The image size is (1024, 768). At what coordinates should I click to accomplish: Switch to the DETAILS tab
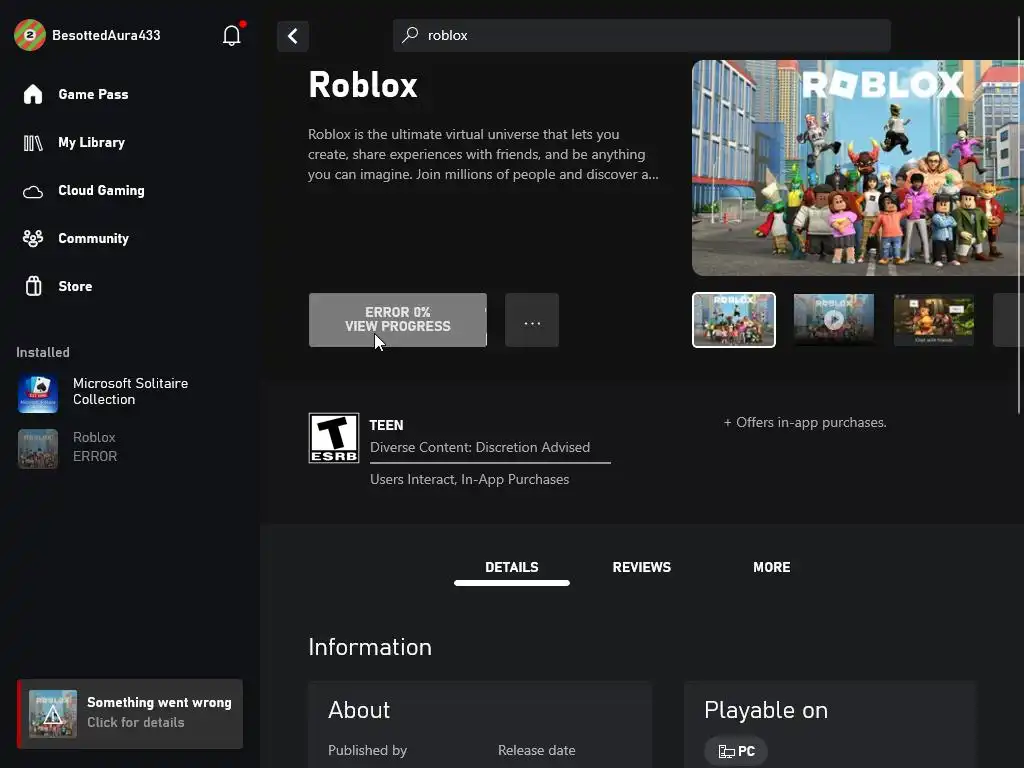point(512,567)
